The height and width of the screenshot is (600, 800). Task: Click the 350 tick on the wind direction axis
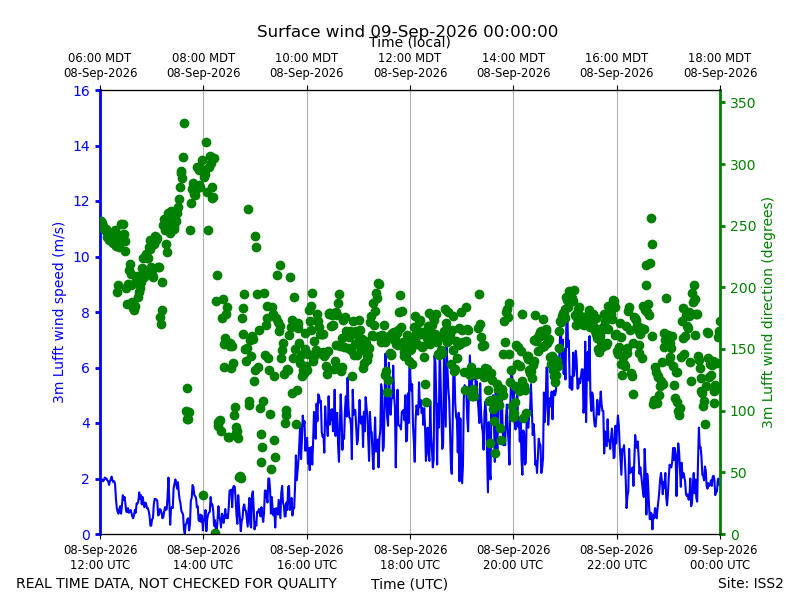tap(742, 103)
